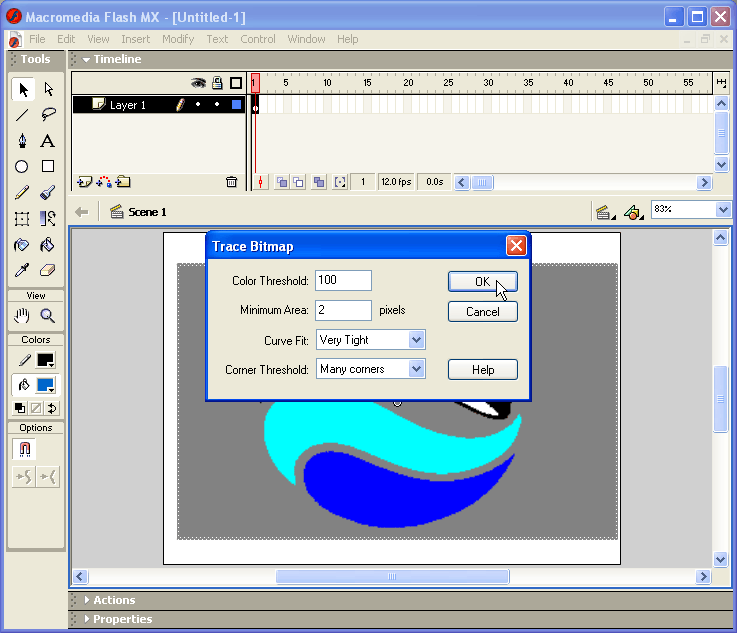Open the Edit menu

(x=66, y=39)
